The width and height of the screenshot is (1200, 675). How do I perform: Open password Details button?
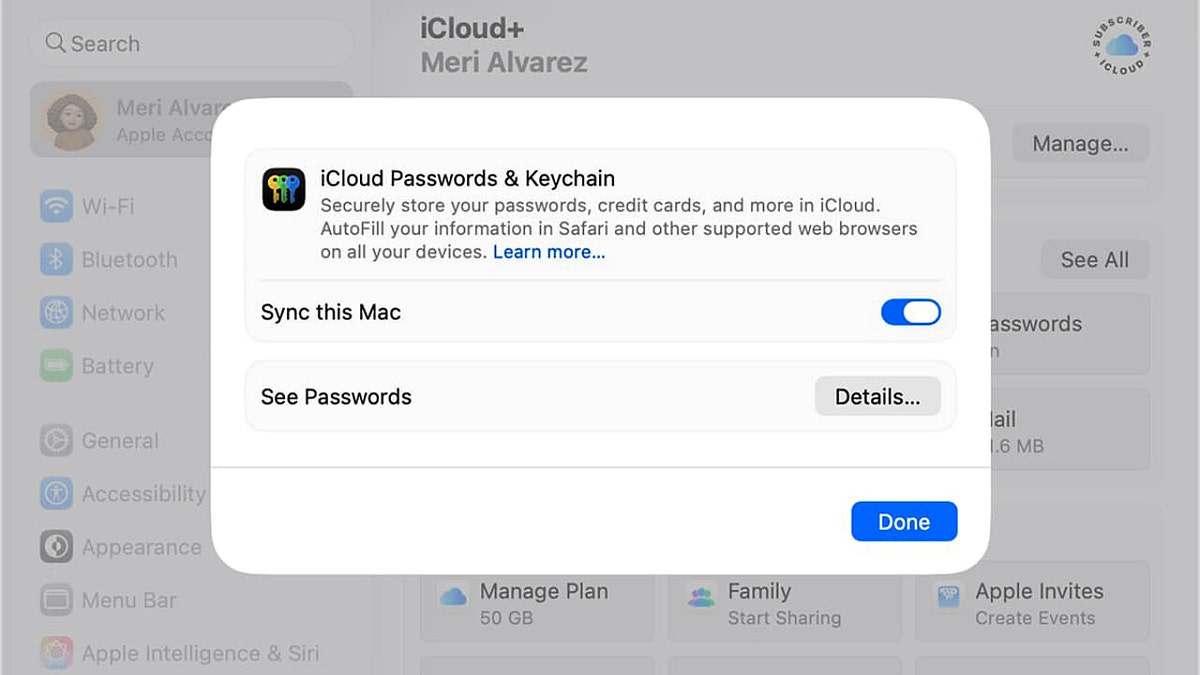point(877,397)
